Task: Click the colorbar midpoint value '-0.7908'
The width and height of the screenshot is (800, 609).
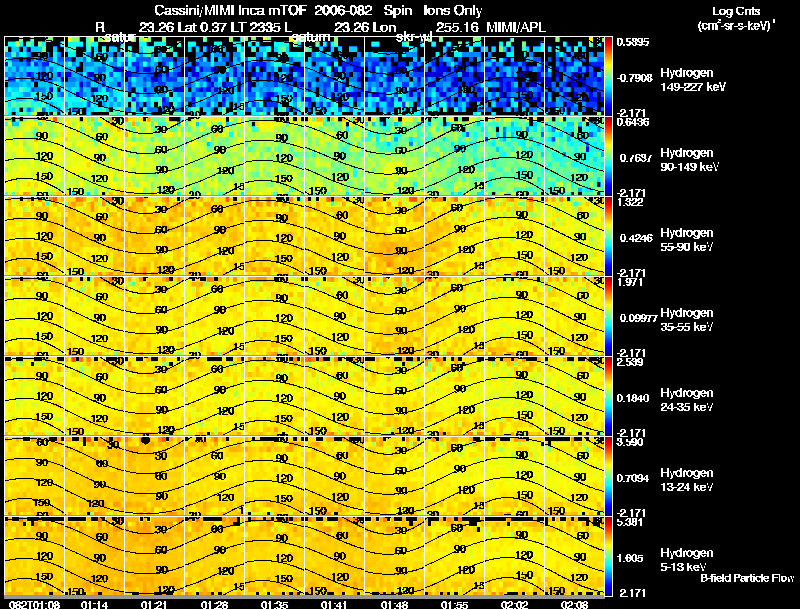Action: coord(635,78)
